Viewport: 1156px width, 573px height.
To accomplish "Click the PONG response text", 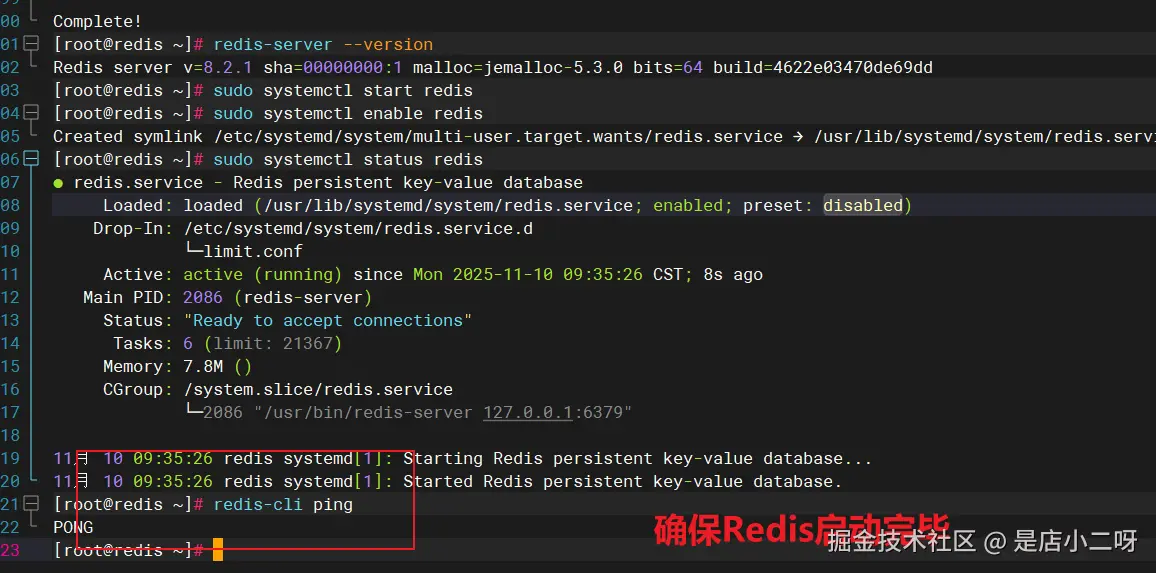I will pos(73,527).
